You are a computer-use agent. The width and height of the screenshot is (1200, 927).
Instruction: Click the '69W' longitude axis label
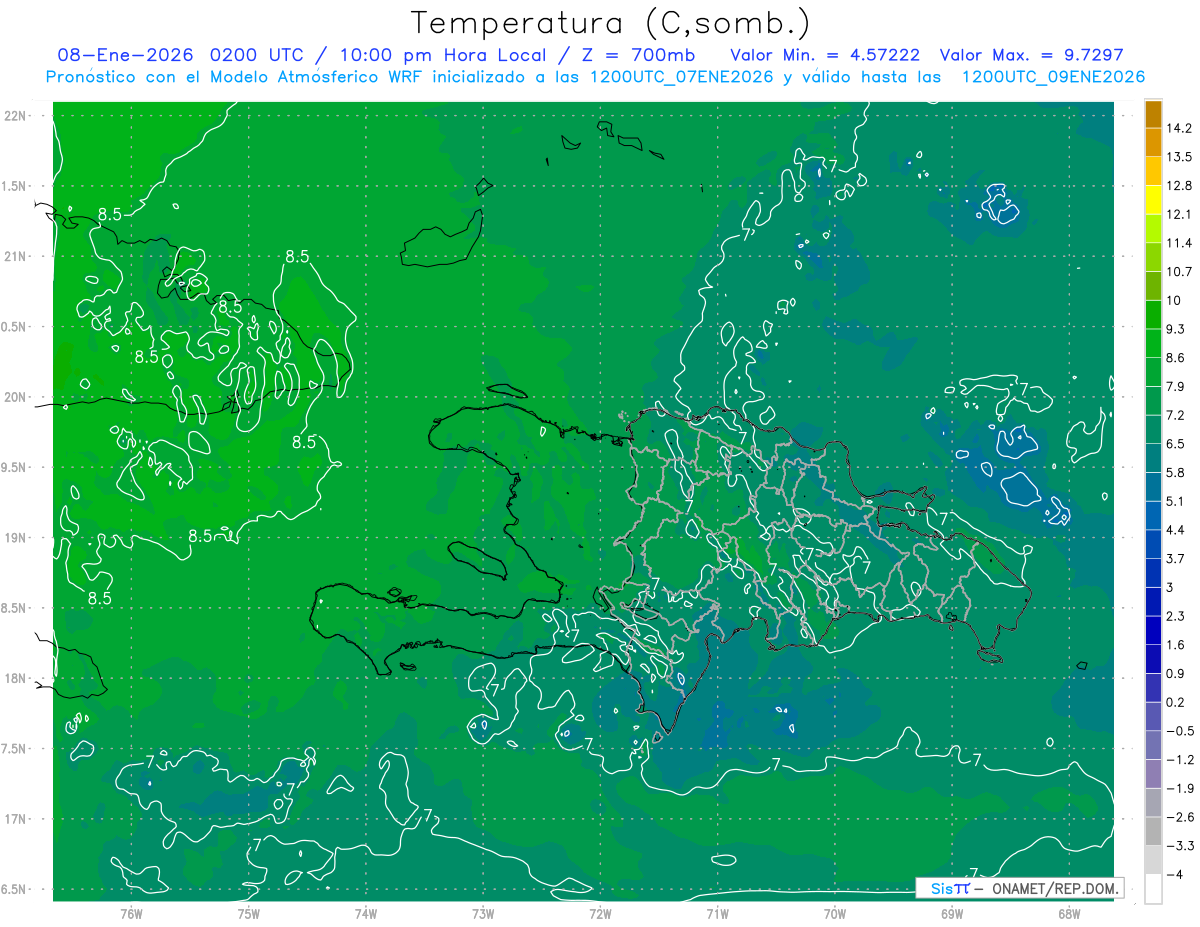pyautogui.click(x=952, y=914)
